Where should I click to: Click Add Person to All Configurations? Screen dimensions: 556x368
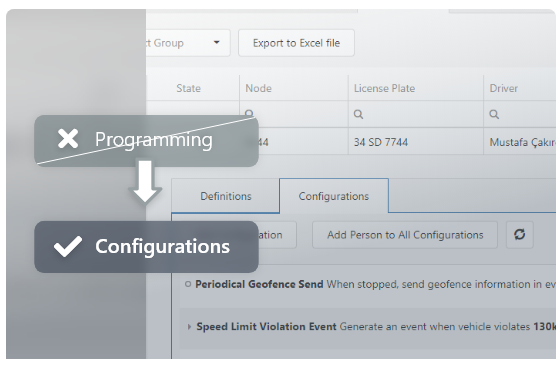[x=405, y=235]
